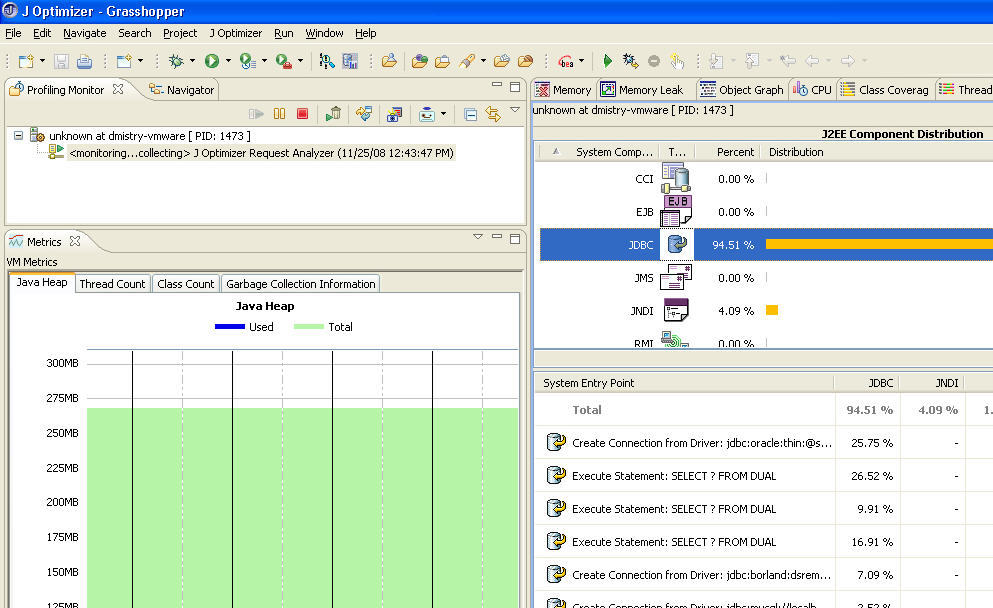Click the snapshot capture icon
The height and width of the screenshot is (608, 993).
point(395,114)
